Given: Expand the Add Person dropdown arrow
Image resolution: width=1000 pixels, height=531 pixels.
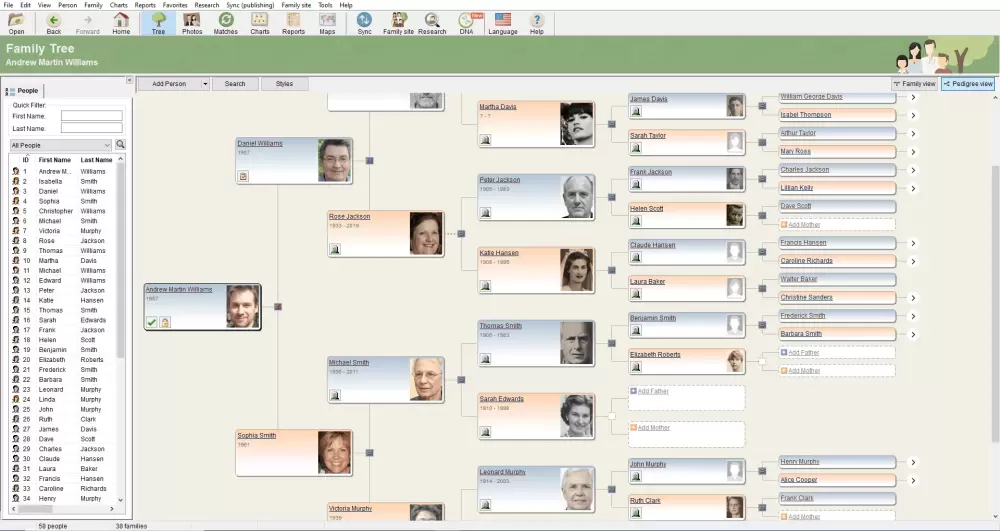Looking at the screenshot, I should [x=205, y=84].
